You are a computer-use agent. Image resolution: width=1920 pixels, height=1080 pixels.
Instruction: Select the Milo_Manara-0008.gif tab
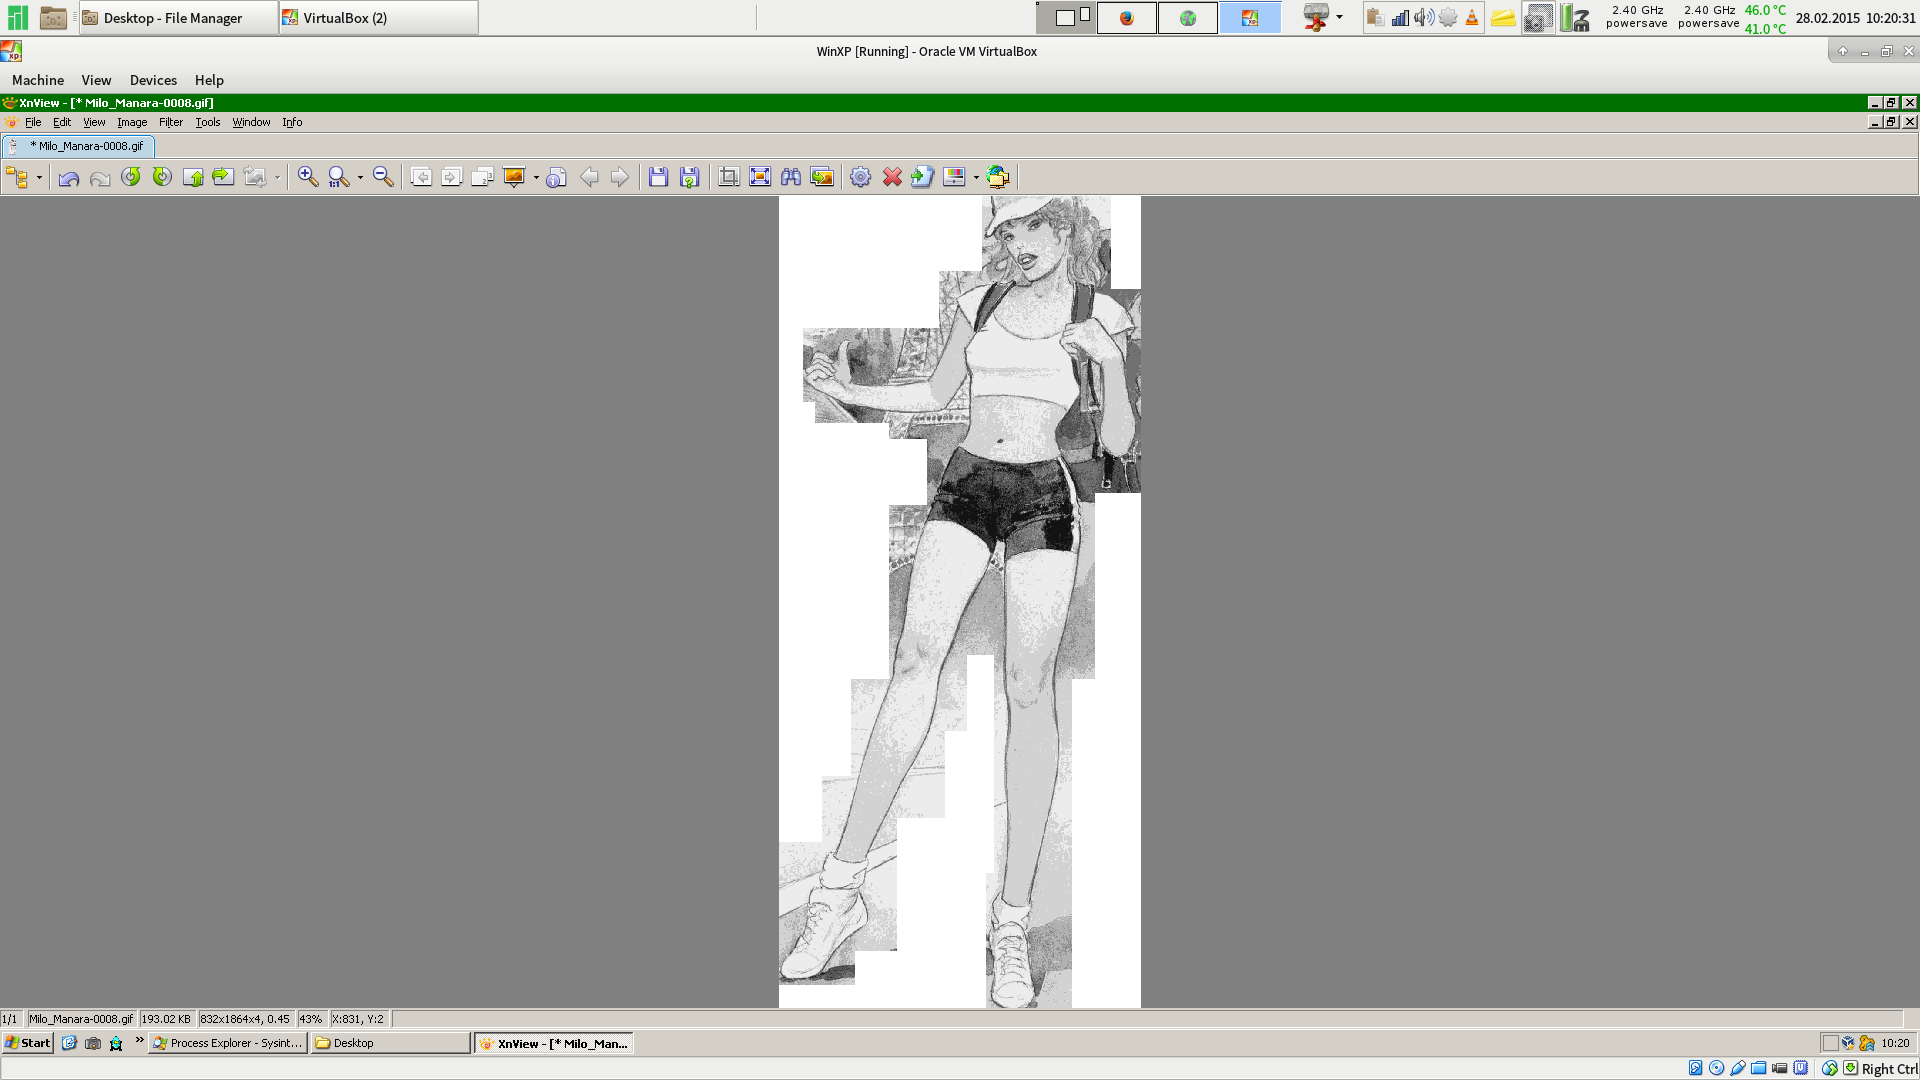tap(85, 146)
